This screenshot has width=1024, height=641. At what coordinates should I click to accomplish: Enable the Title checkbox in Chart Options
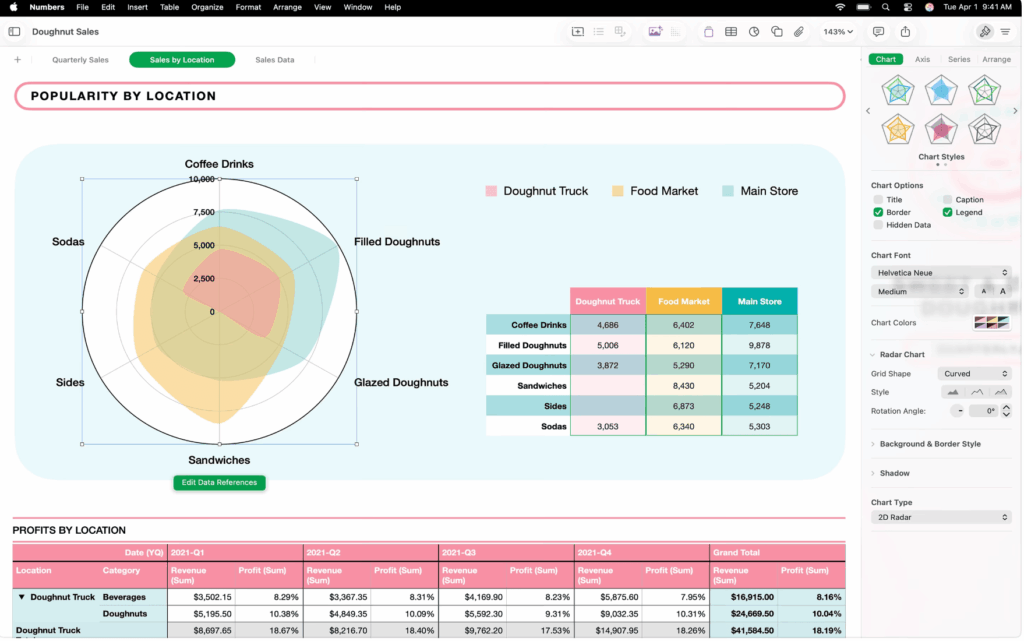[877, 198]
